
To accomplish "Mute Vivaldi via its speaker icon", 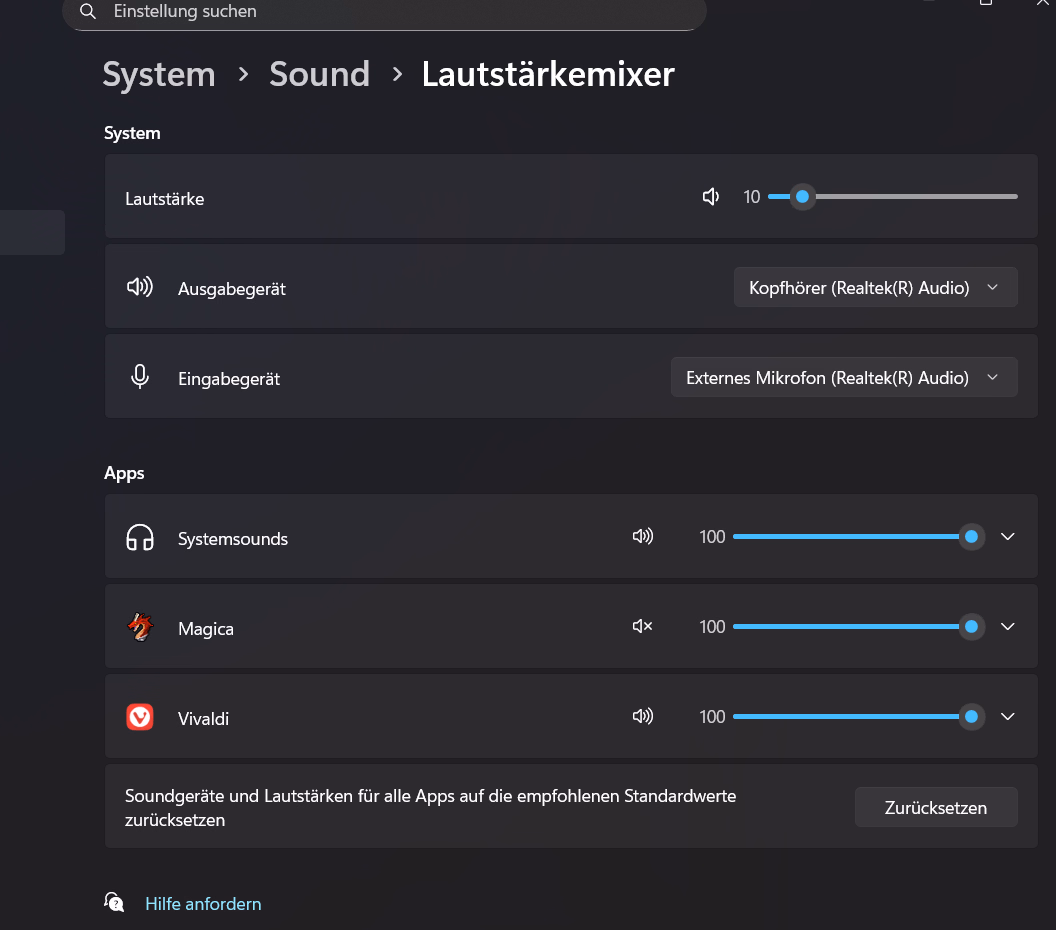I will [x=642, y=717].
